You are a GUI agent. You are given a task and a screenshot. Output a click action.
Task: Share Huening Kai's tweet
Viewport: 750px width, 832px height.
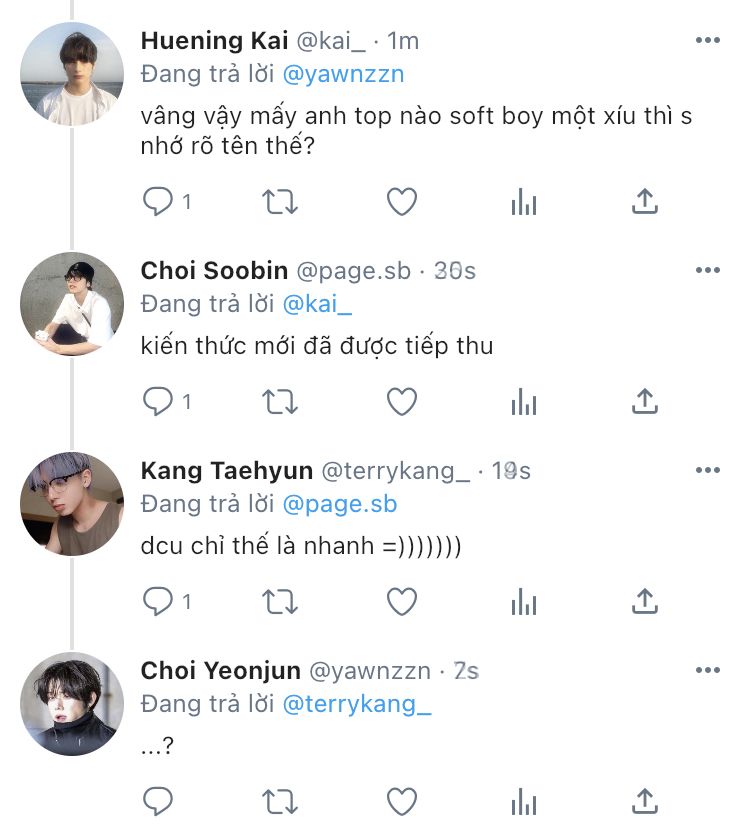pos(646,202)
